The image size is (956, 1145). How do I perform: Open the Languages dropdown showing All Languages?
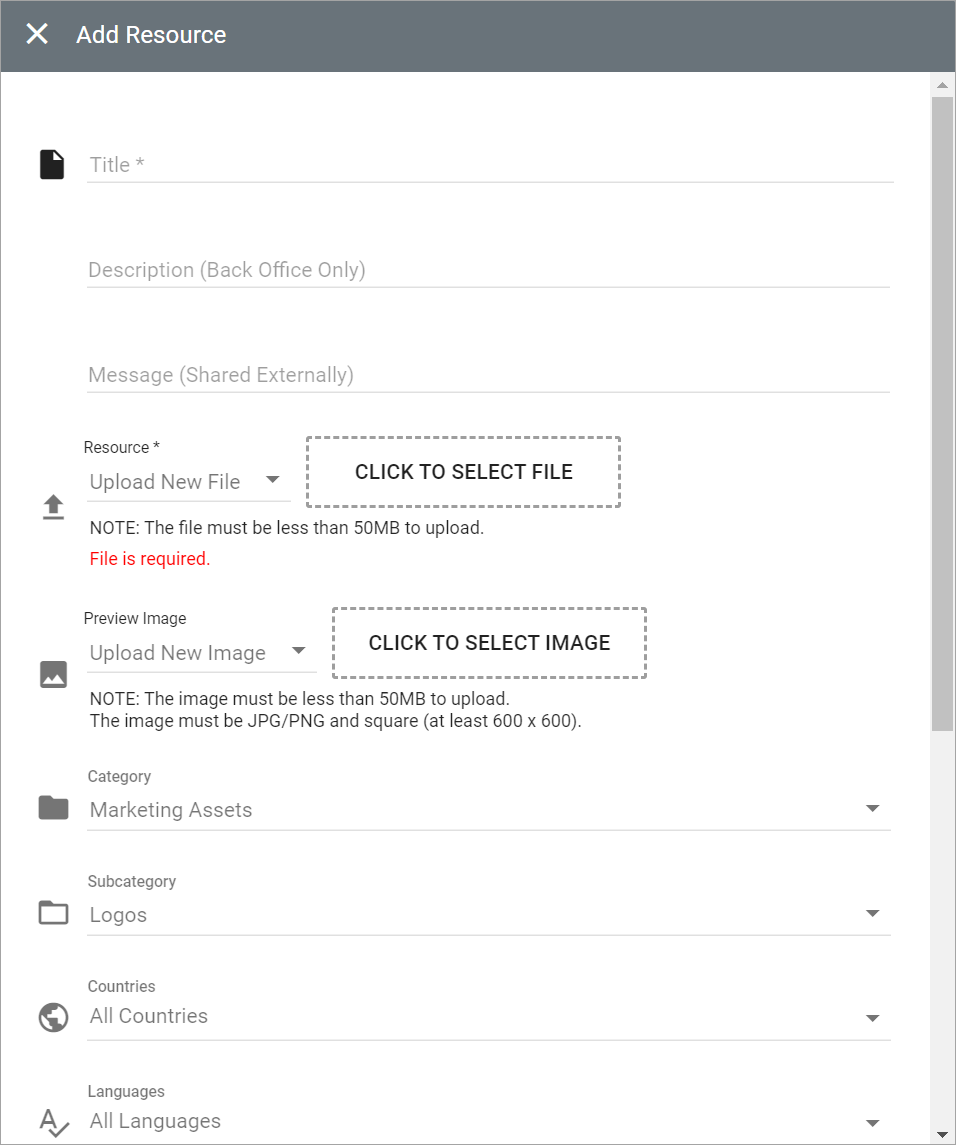pos(489,1122)
